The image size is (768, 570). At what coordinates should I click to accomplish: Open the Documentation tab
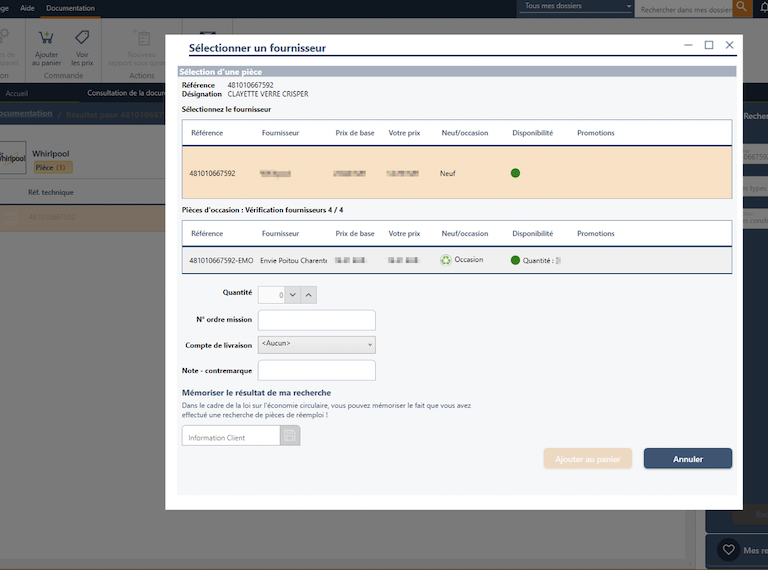pyautogui.click(x=70, y=8)
